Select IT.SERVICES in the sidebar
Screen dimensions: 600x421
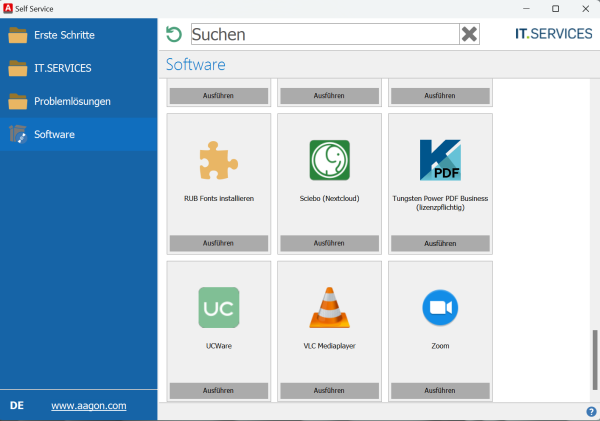click(x=62, y=68)
